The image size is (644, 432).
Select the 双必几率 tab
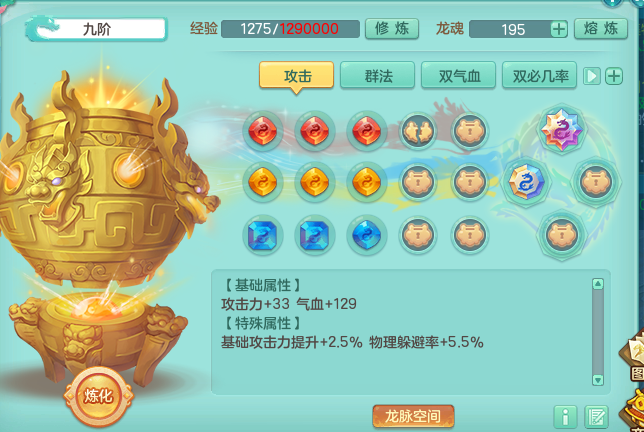click(540, 75)
